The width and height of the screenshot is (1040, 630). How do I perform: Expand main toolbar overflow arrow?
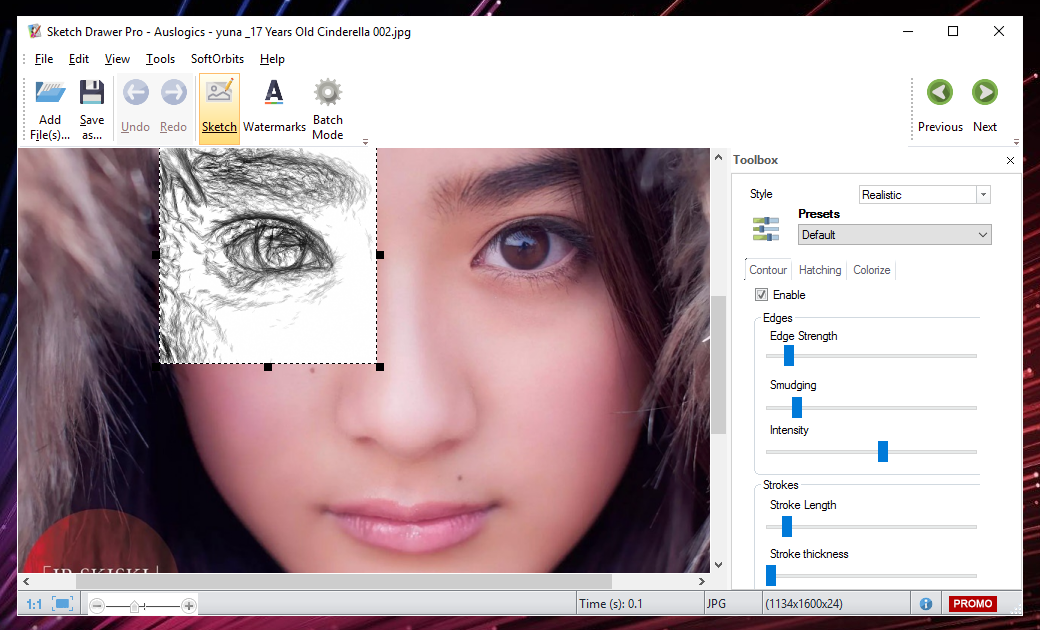click(x=365, y=142)
